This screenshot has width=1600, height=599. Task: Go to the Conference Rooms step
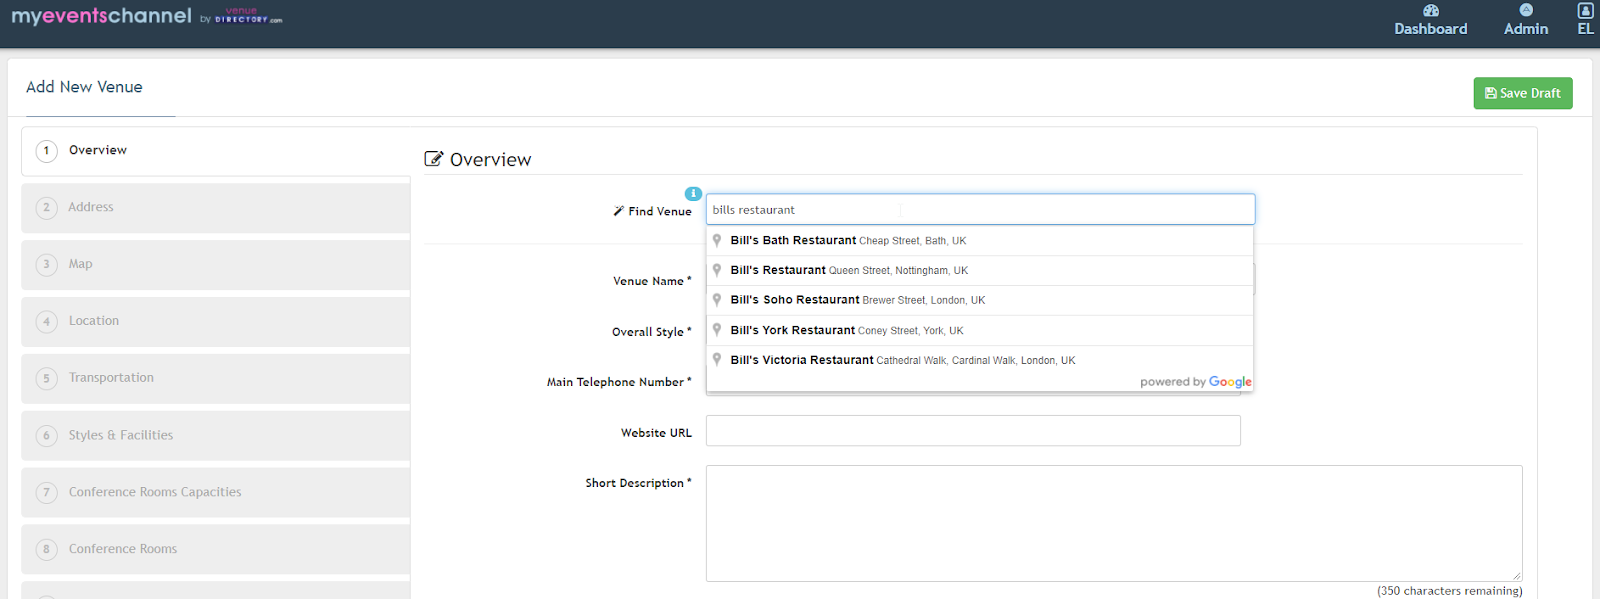(216, 550)
